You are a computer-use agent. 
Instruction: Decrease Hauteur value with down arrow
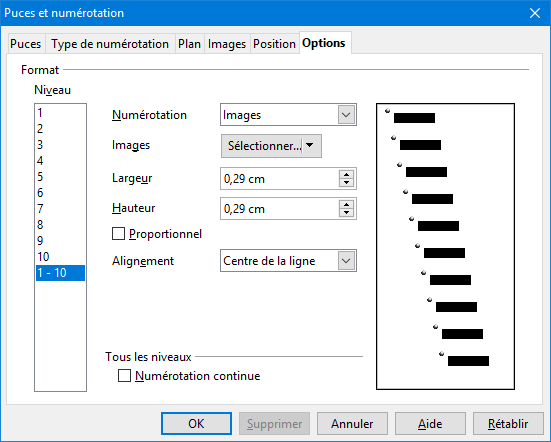click(346, 212)
